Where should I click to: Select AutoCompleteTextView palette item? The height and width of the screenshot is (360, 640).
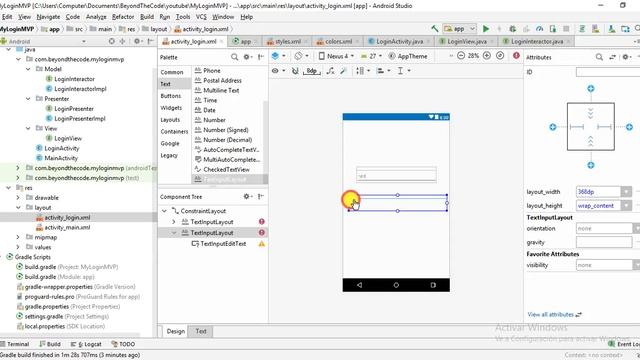pos(231,149)
